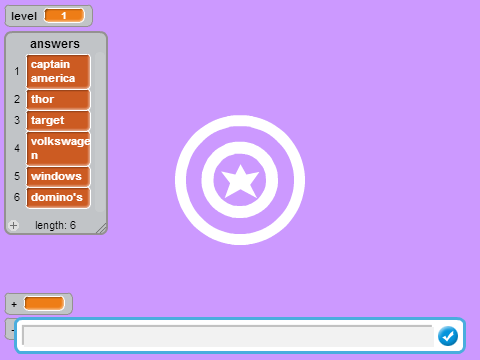480x360 pixels.
Task: Select the 'target' list item
Action: (58, 120)
